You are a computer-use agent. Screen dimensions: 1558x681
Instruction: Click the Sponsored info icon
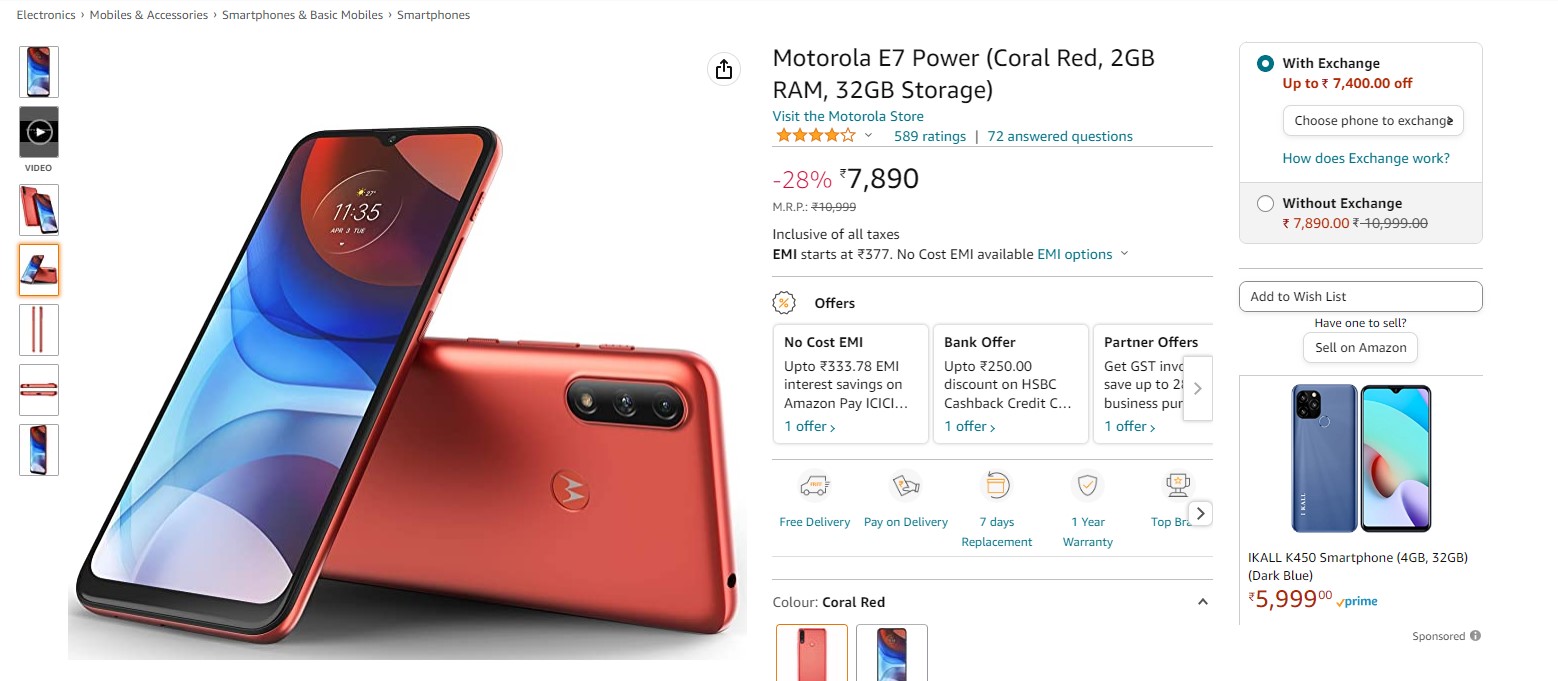[x=1475, y=636]
